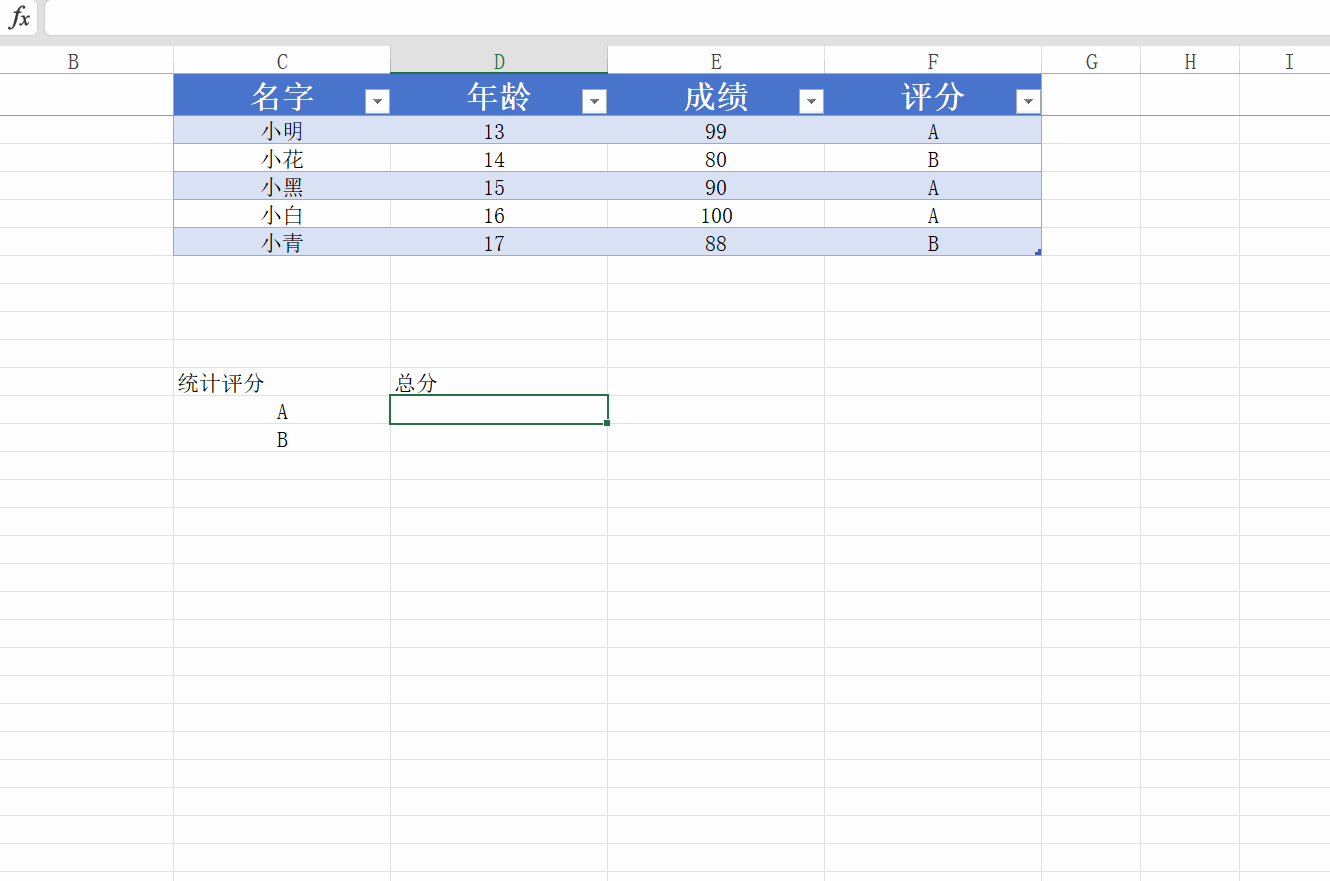The width and height of the screenshot is (1330, 881).
Task: Select column C header
Action: 282,61
